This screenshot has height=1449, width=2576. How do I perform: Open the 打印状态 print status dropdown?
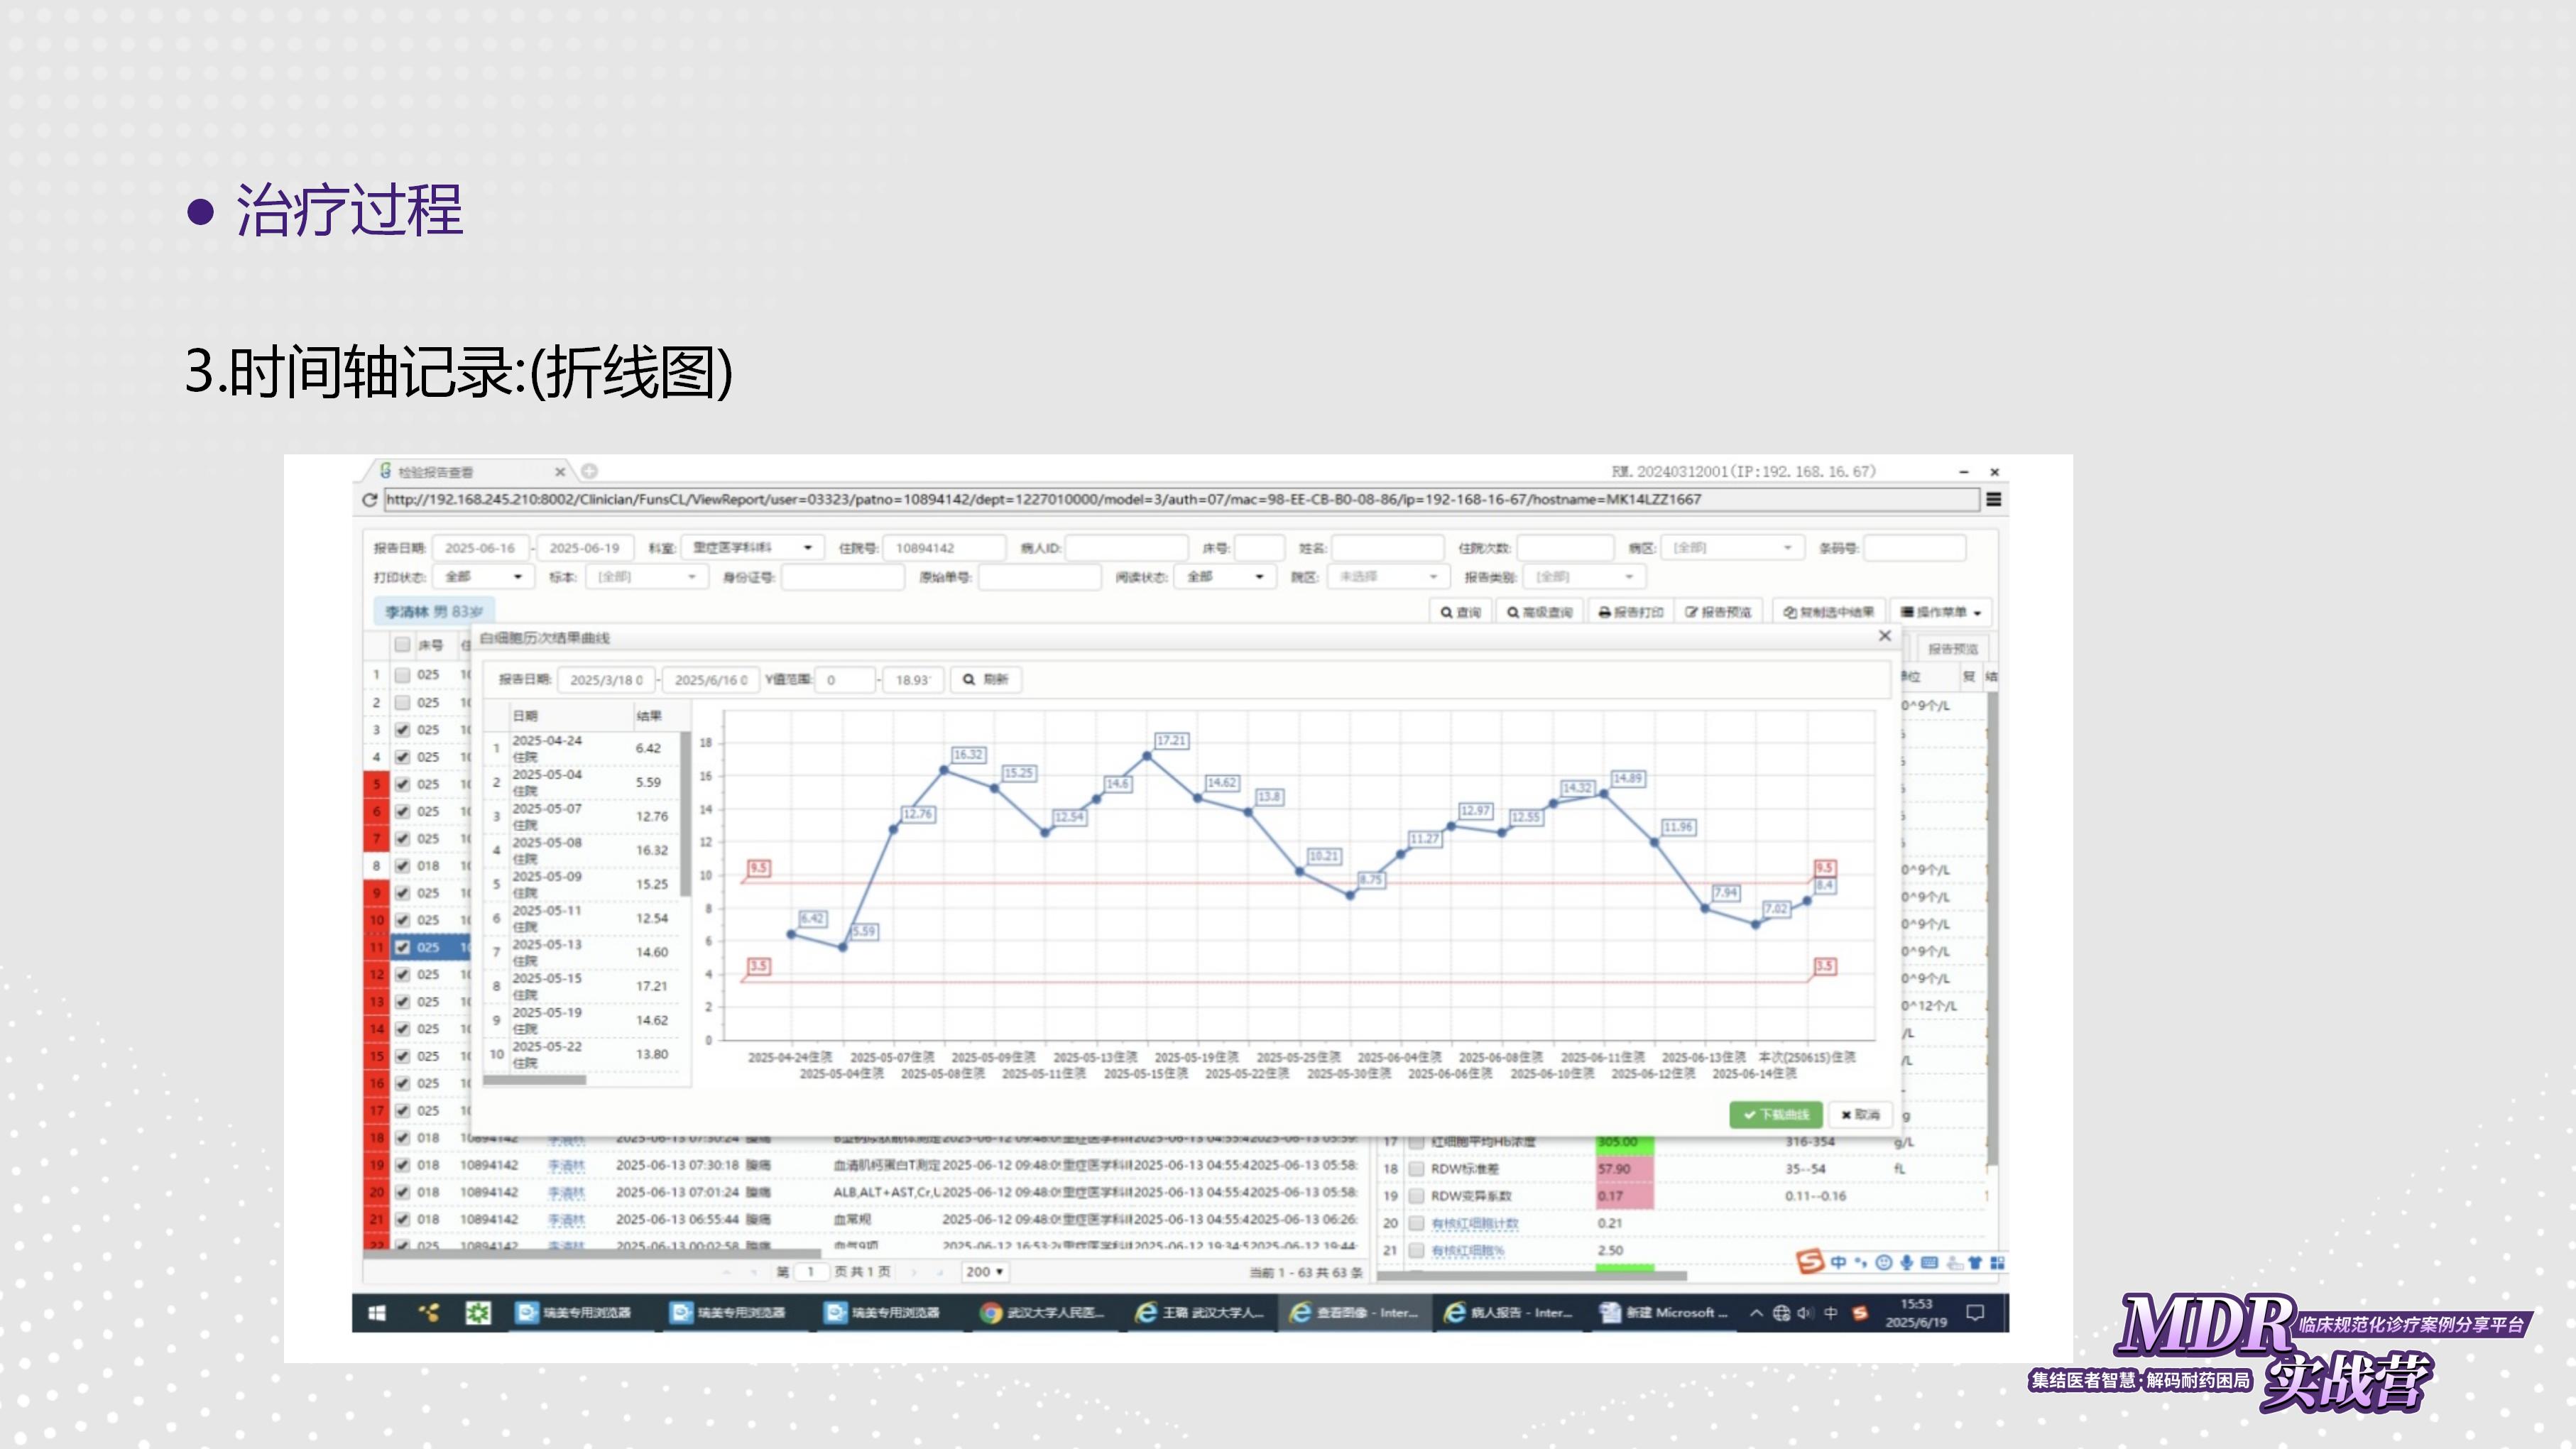click(484, 577)
